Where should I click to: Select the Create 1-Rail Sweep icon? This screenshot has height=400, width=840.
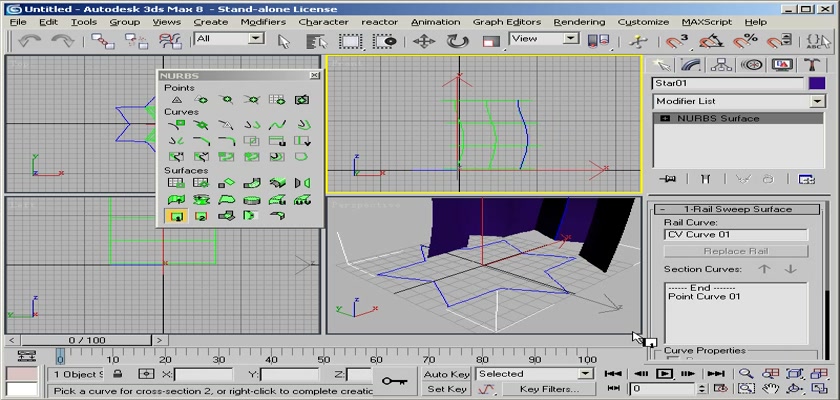176,216
